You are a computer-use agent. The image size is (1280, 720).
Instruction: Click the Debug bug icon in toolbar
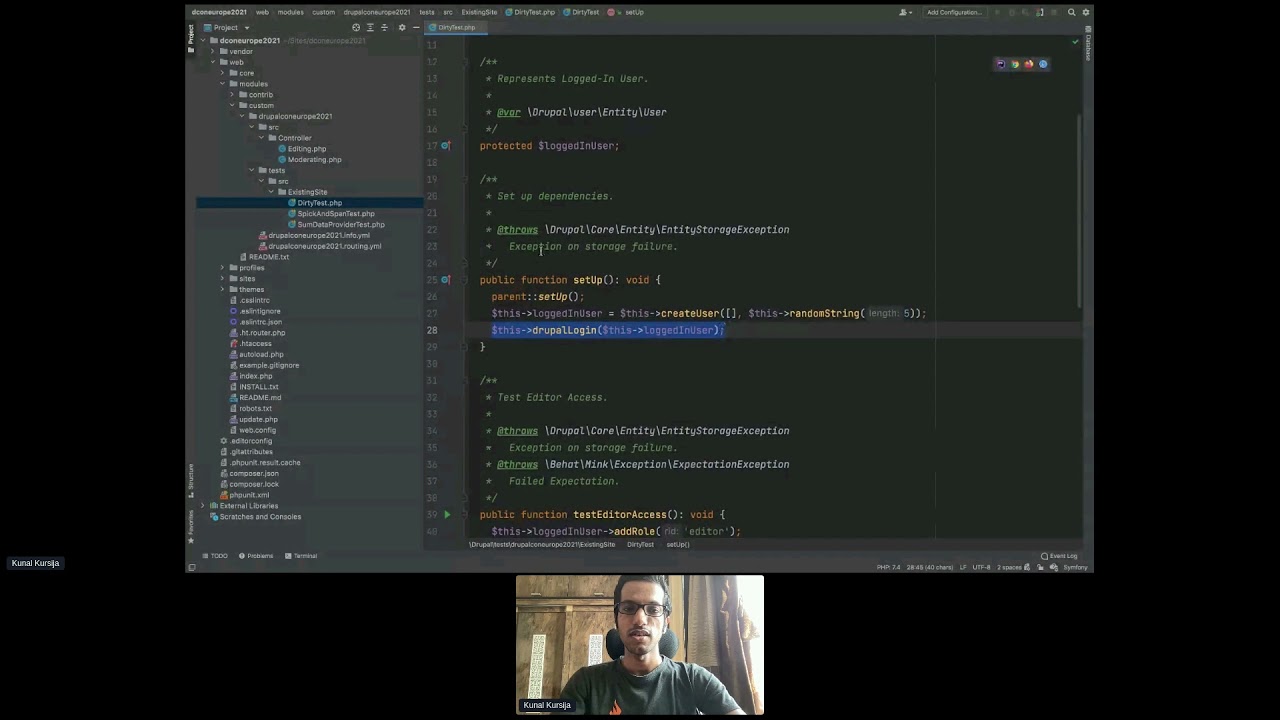click(1012, 12)
